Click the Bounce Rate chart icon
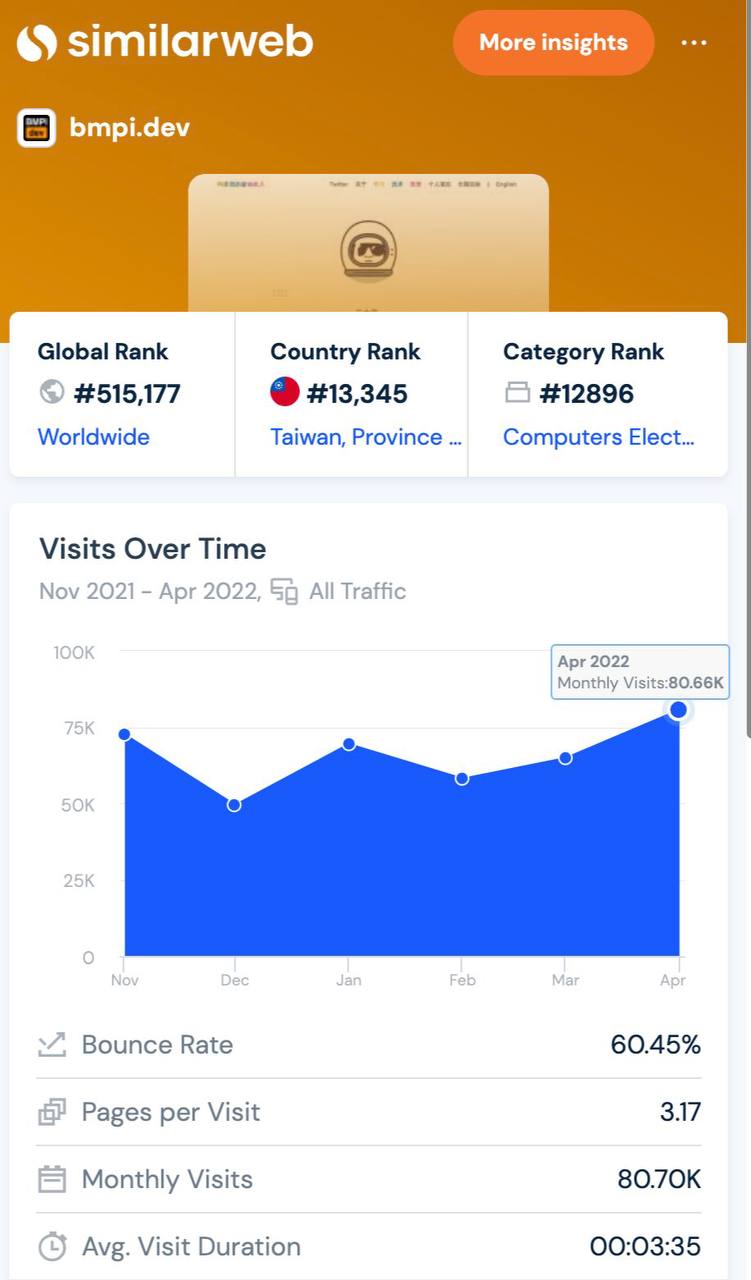 coord(52,1045)
